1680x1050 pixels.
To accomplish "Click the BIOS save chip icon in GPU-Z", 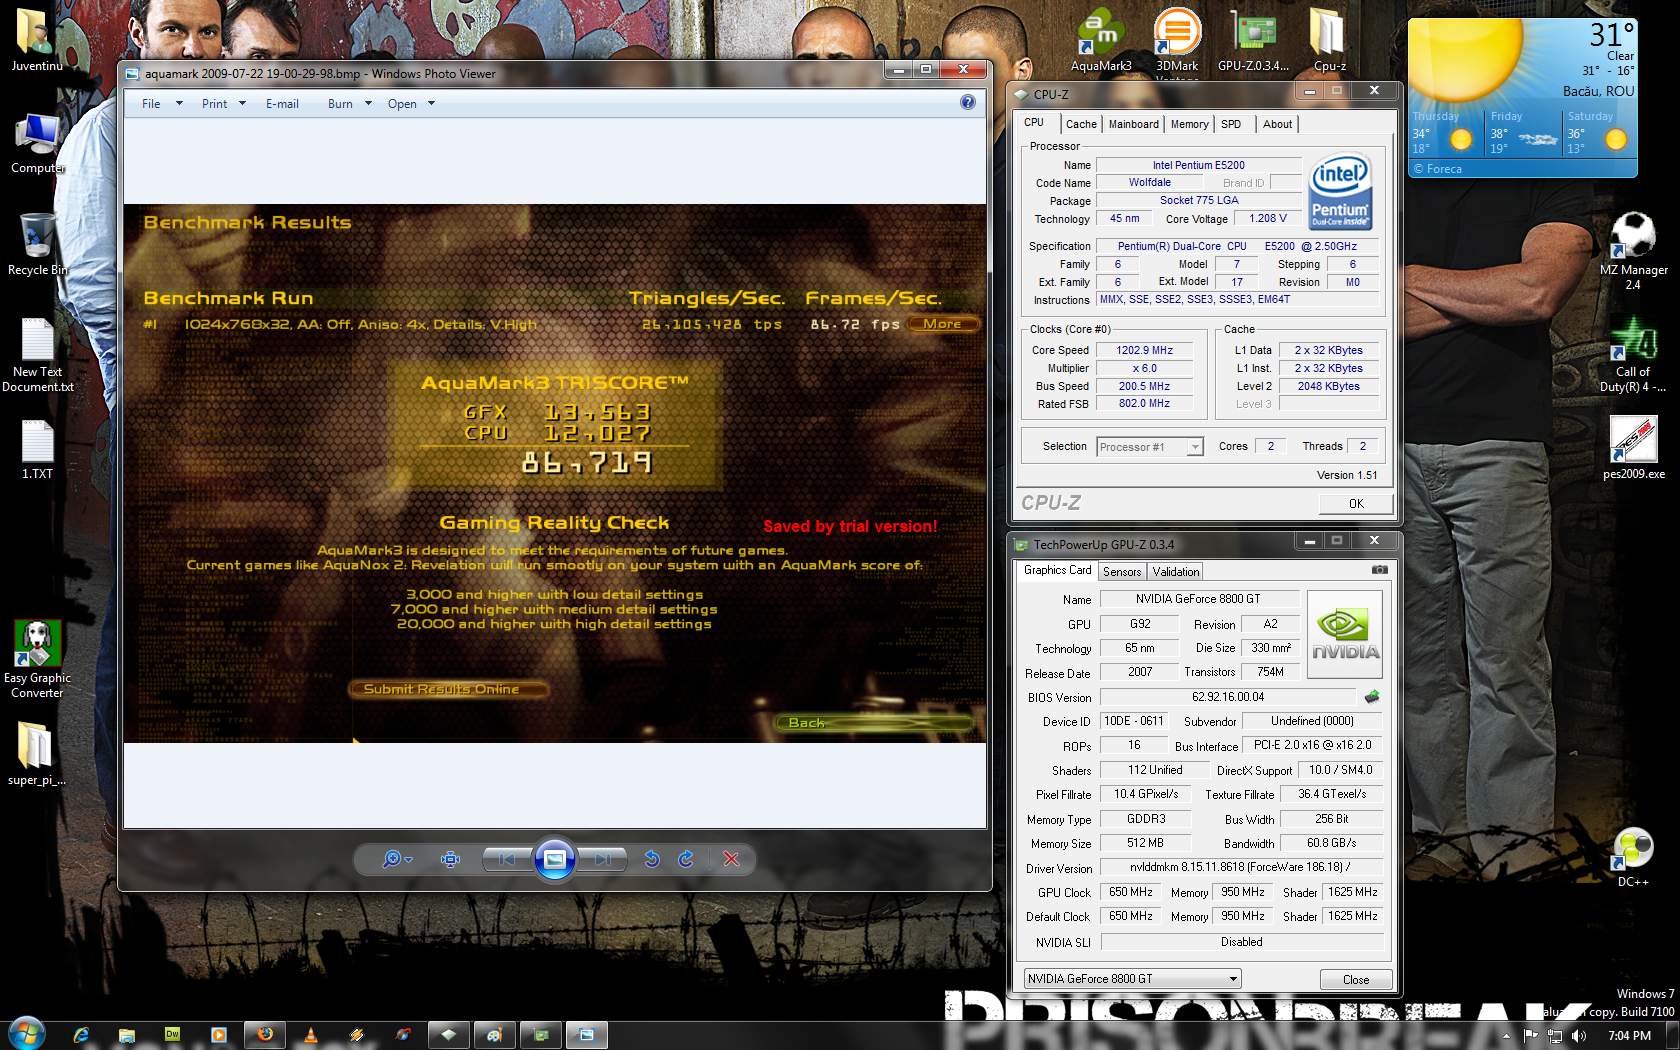I will [1372, 697].
